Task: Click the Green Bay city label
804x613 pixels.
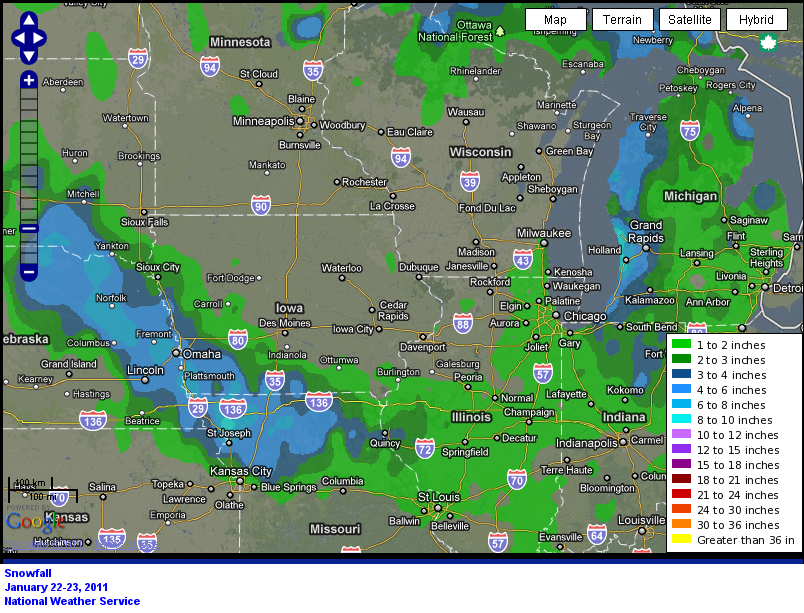Action: point(569,151)
